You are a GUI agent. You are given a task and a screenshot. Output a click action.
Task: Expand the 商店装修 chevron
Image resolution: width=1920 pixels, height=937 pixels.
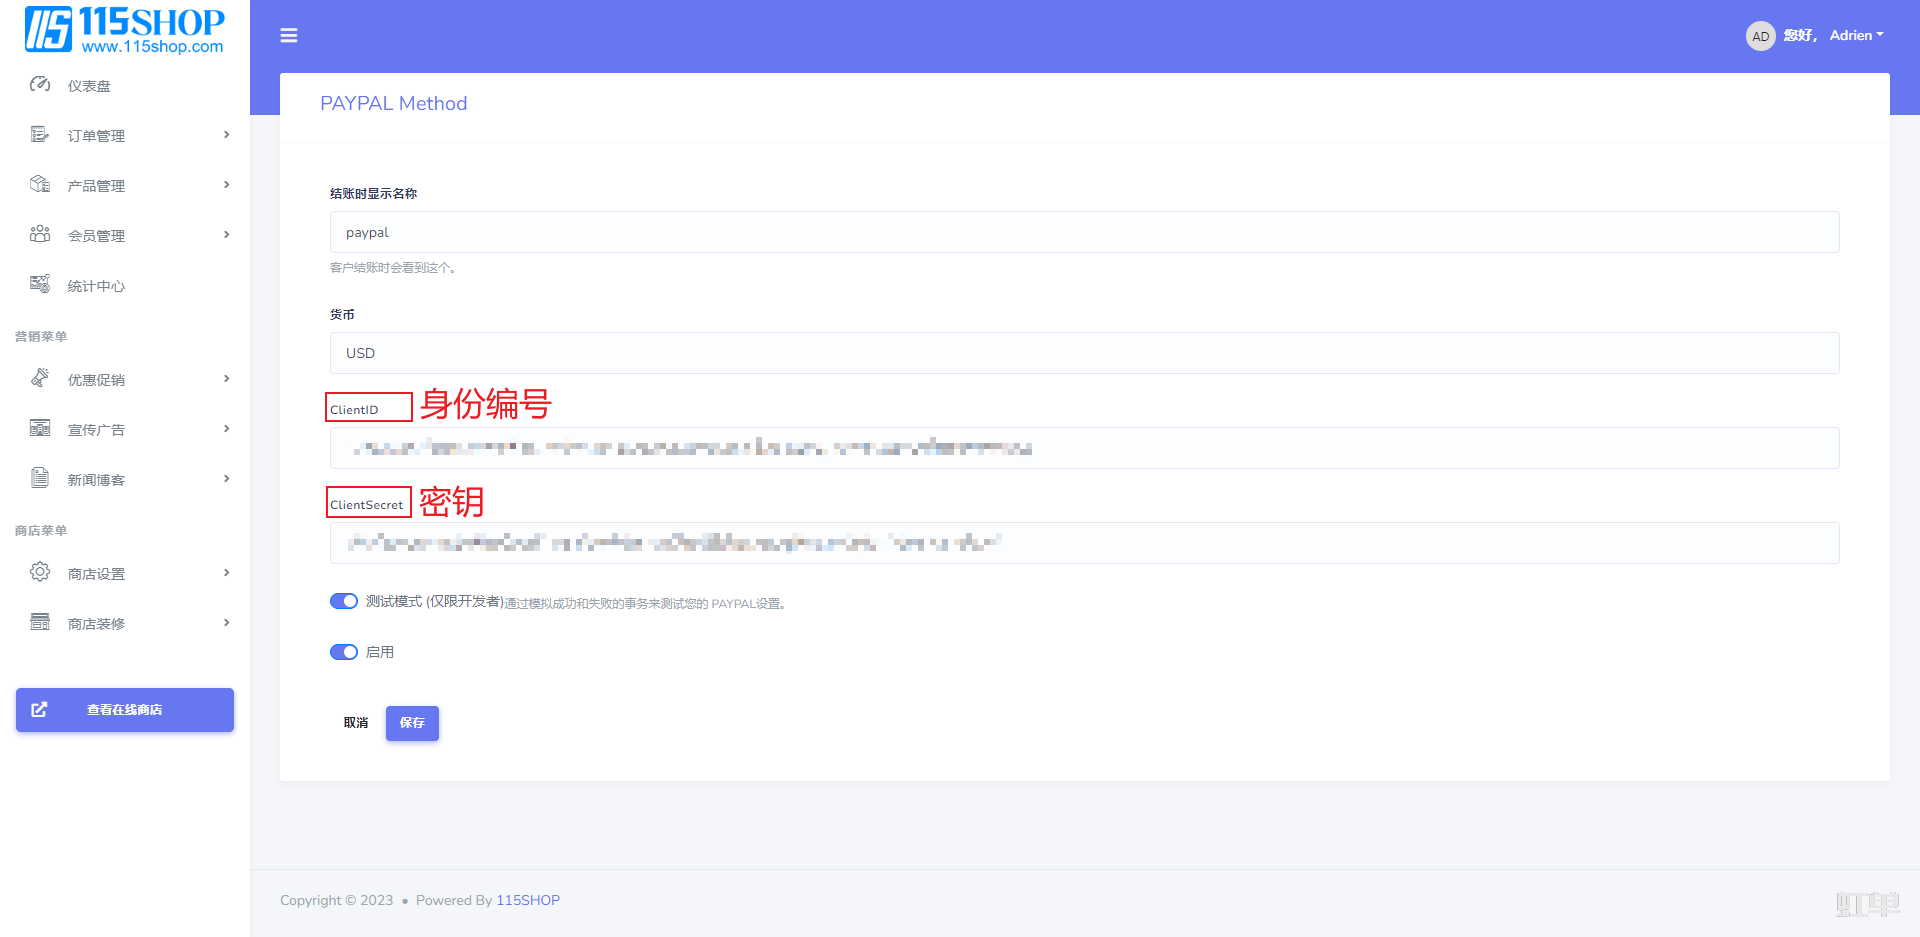coord(227,623)
